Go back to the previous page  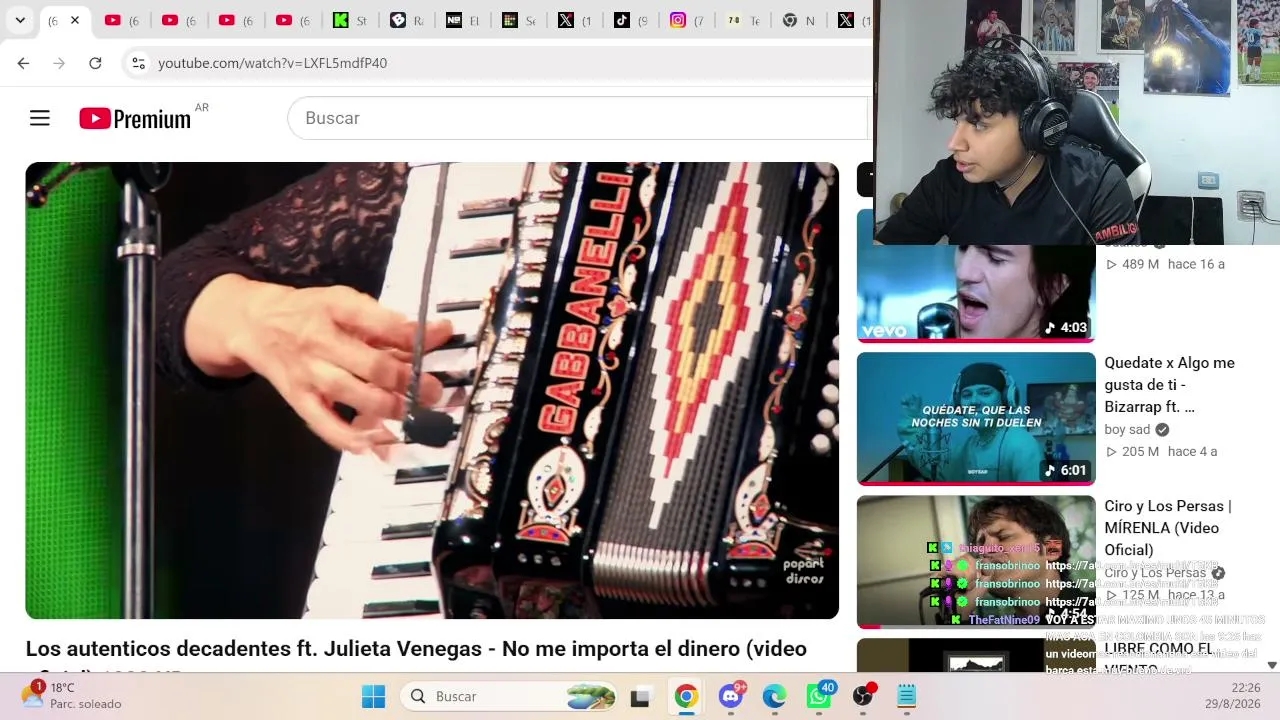coord(23,63)
